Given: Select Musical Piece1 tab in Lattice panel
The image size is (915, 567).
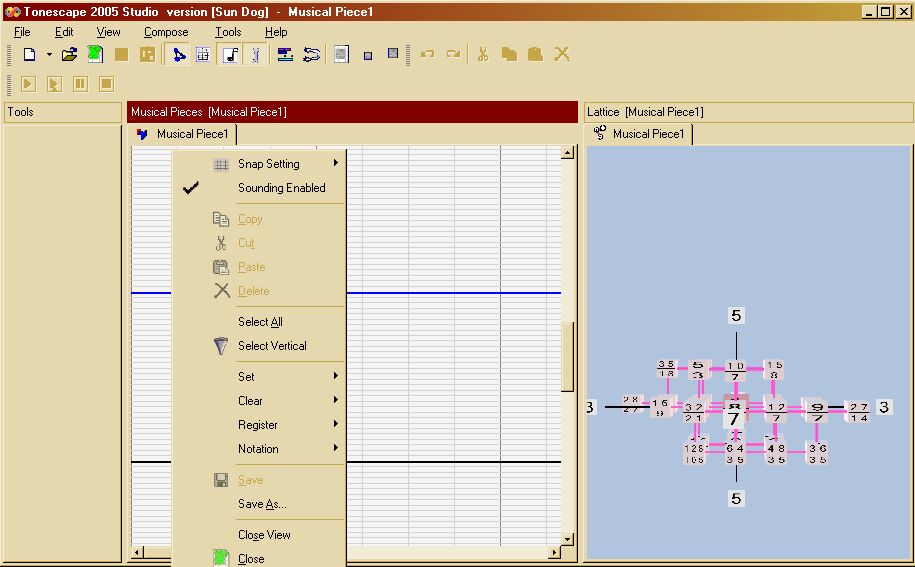Looking at the screenshot, I should pyautogui.click(x=640, y=134).
